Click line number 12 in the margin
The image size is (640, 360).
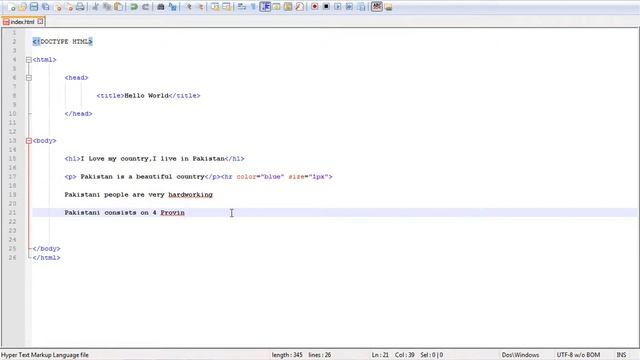tap(12, 131)
